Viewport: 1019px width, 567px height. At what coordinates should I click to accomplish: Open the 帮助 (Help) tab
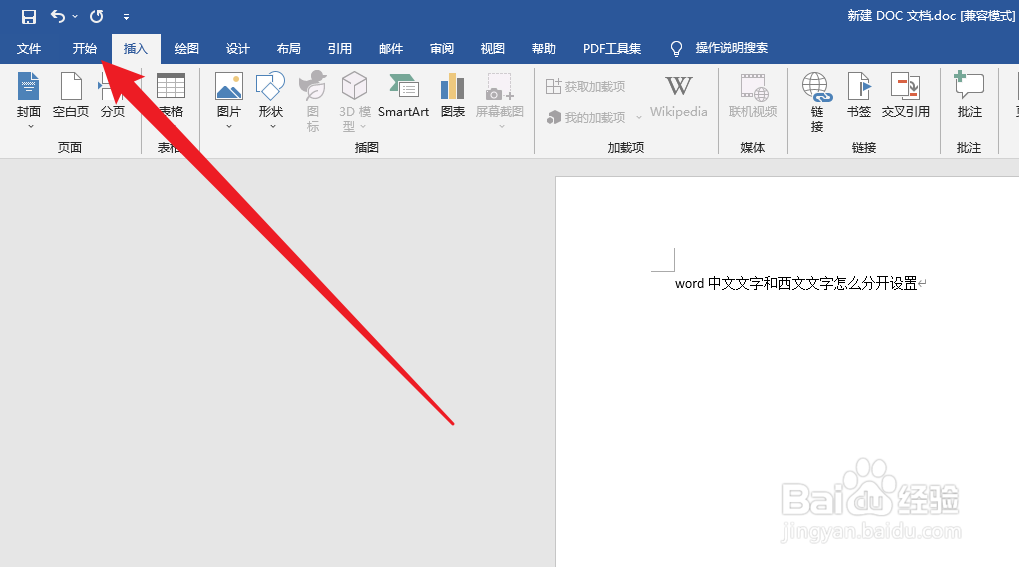[x=544, y=49]
